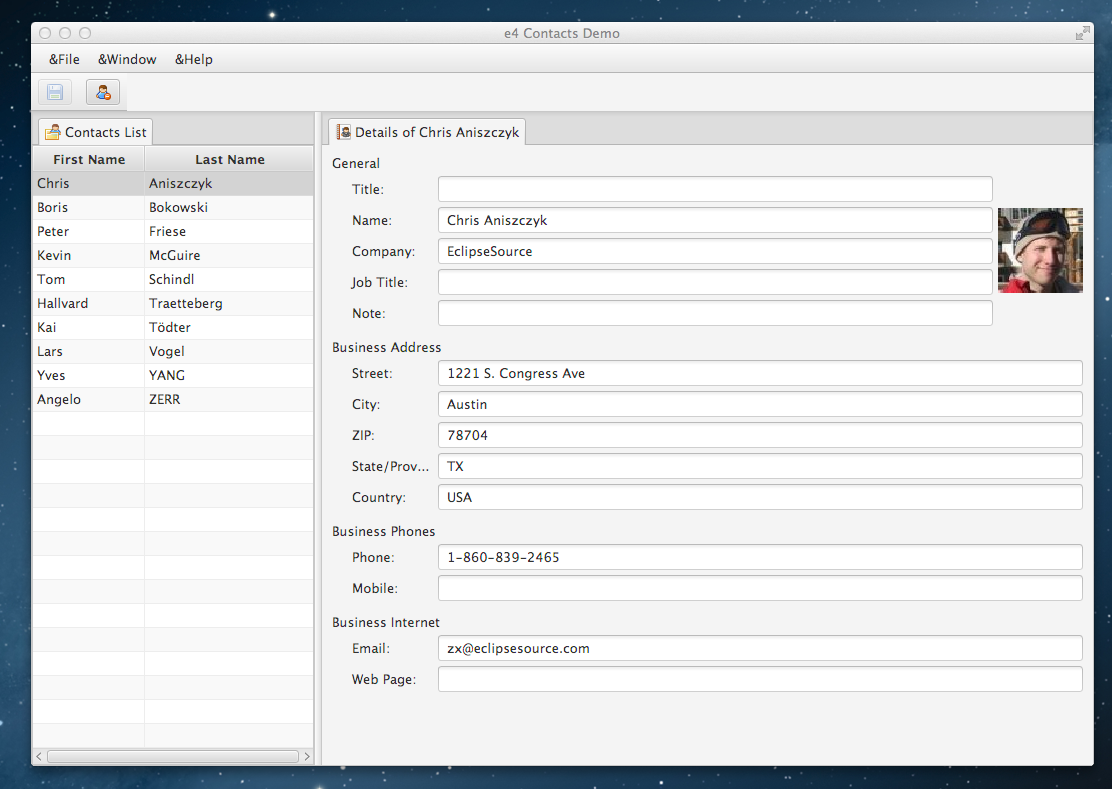Click the right scroll arrow in contacts list
The image size is (1112, 789).
[307, 757]
